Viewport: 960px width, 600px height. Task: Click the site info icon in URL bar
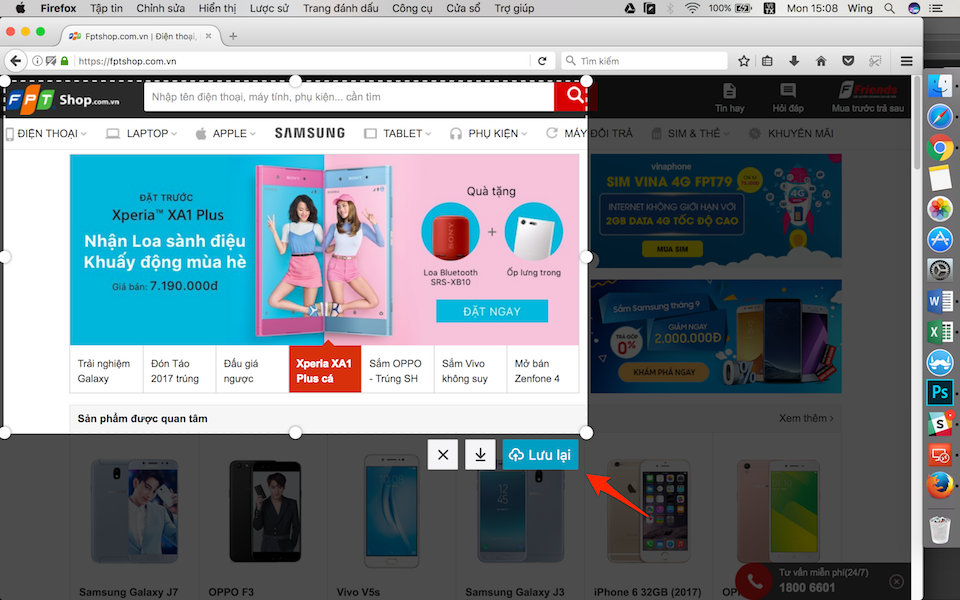37,61
